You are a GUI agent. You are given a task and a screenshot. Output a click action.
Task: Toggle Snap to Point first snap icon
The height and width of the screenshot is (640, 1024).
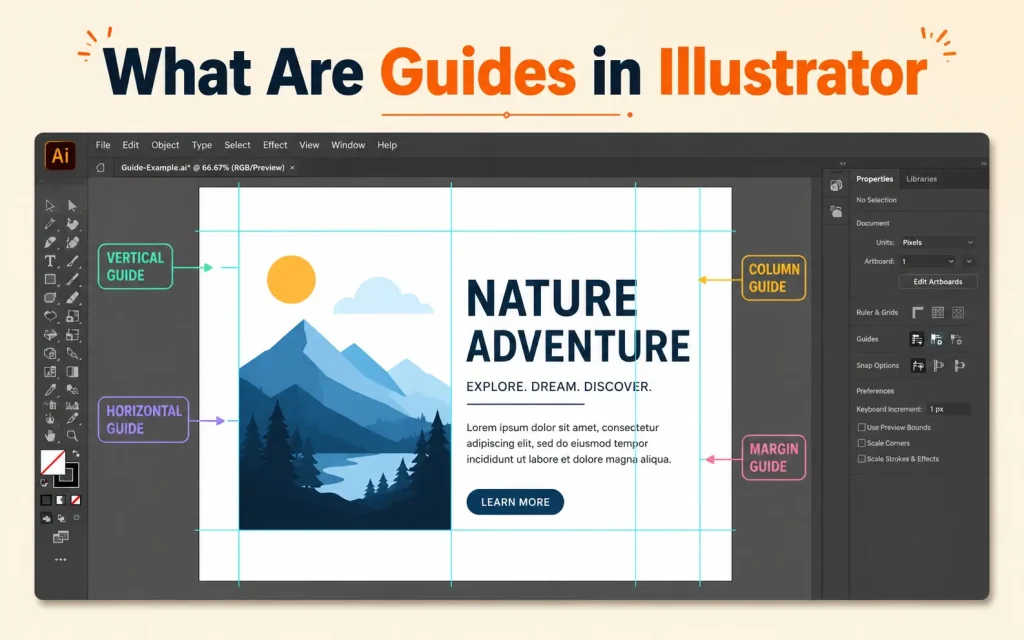point(918,366)
